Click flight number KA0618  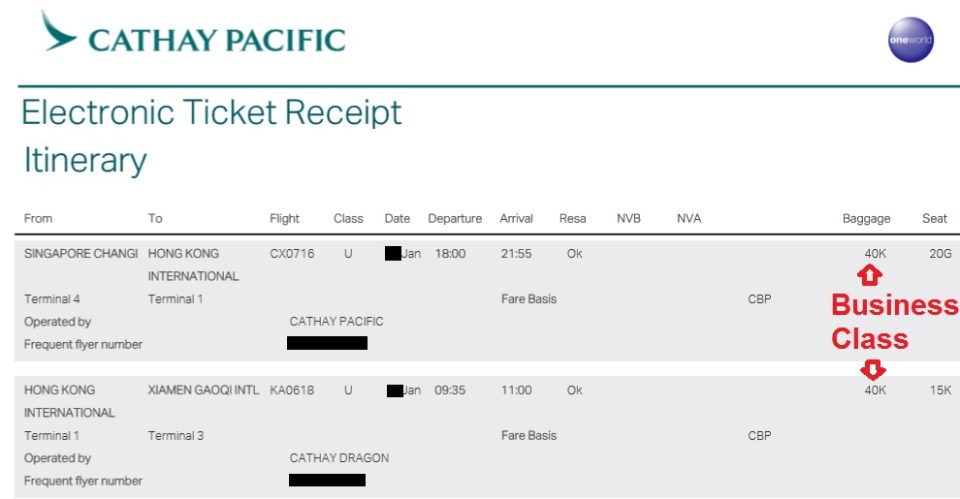pos(292,391)
